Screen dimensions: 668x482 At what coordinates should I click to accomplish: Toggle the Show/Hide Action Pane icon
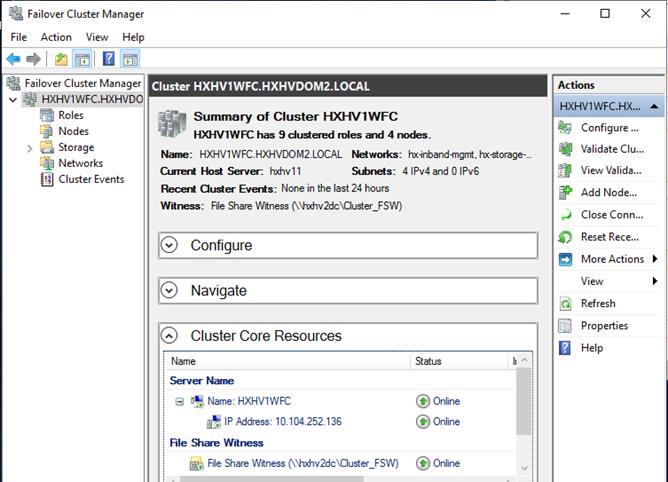[130, 59]
